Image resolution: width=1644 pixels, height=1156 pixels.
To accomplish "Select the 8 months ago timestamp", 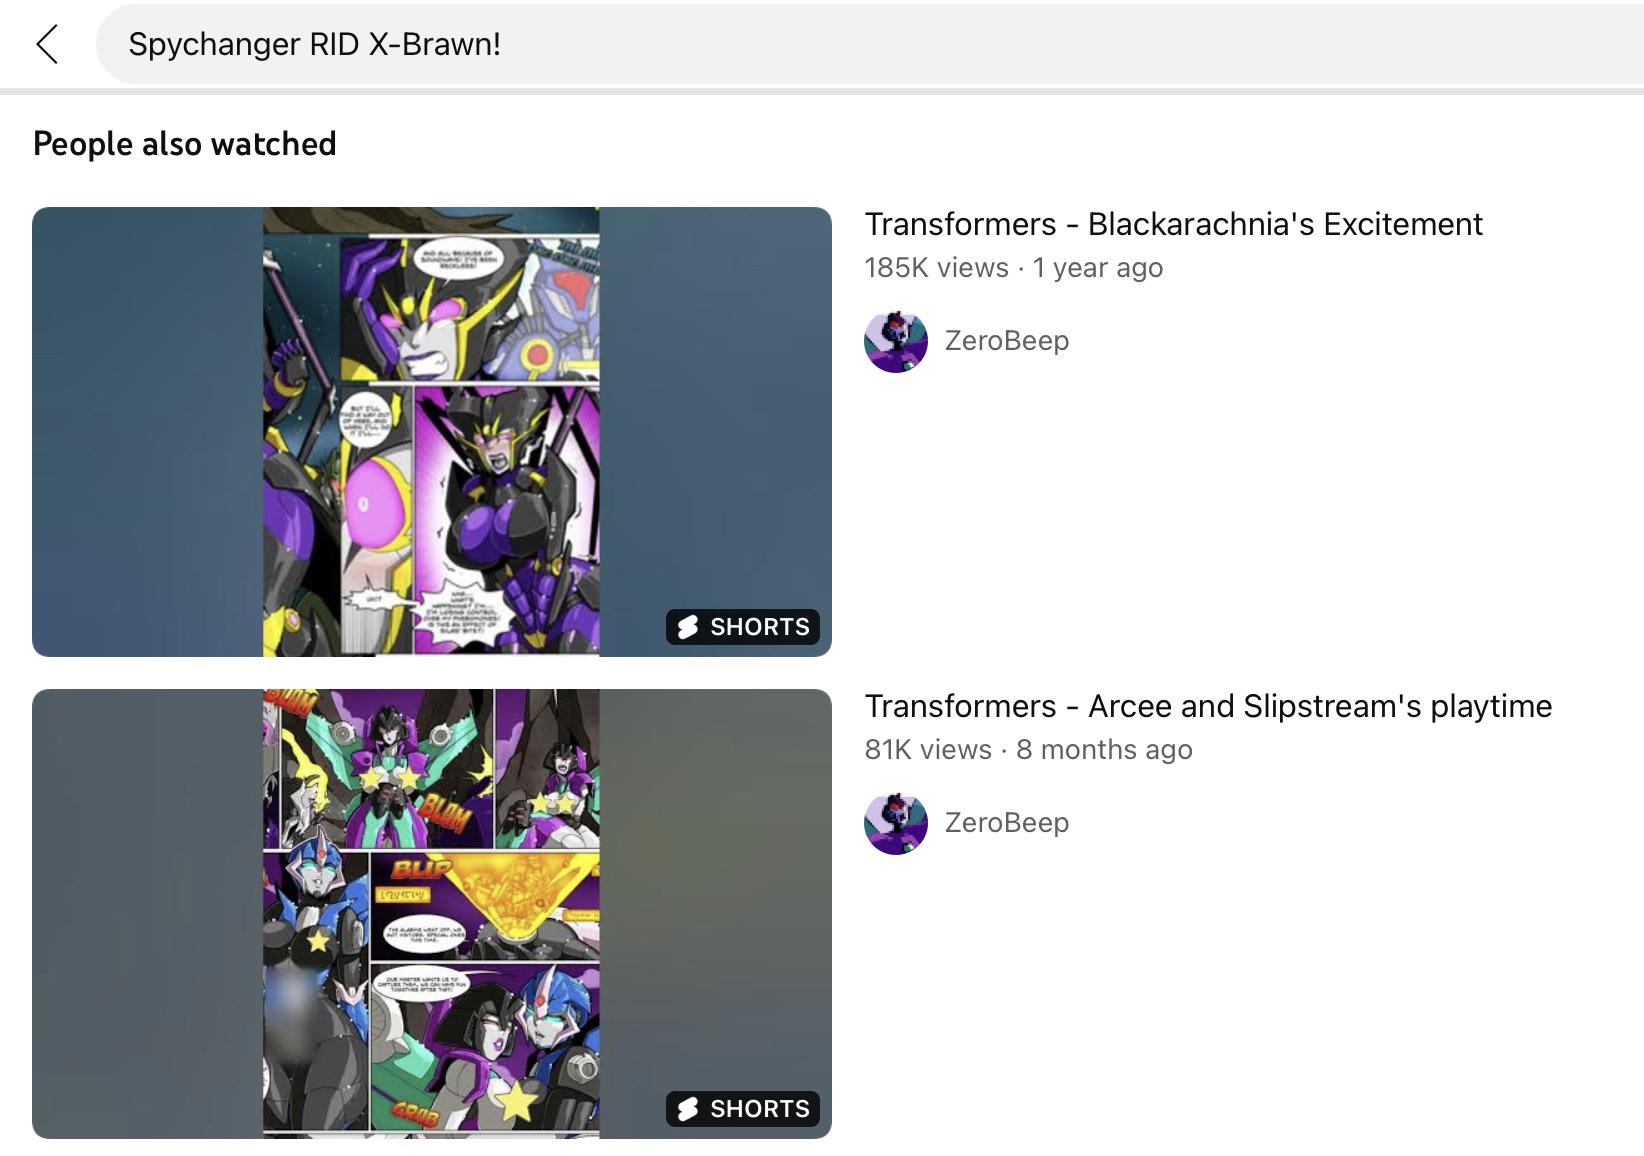I will point(1104,750).
